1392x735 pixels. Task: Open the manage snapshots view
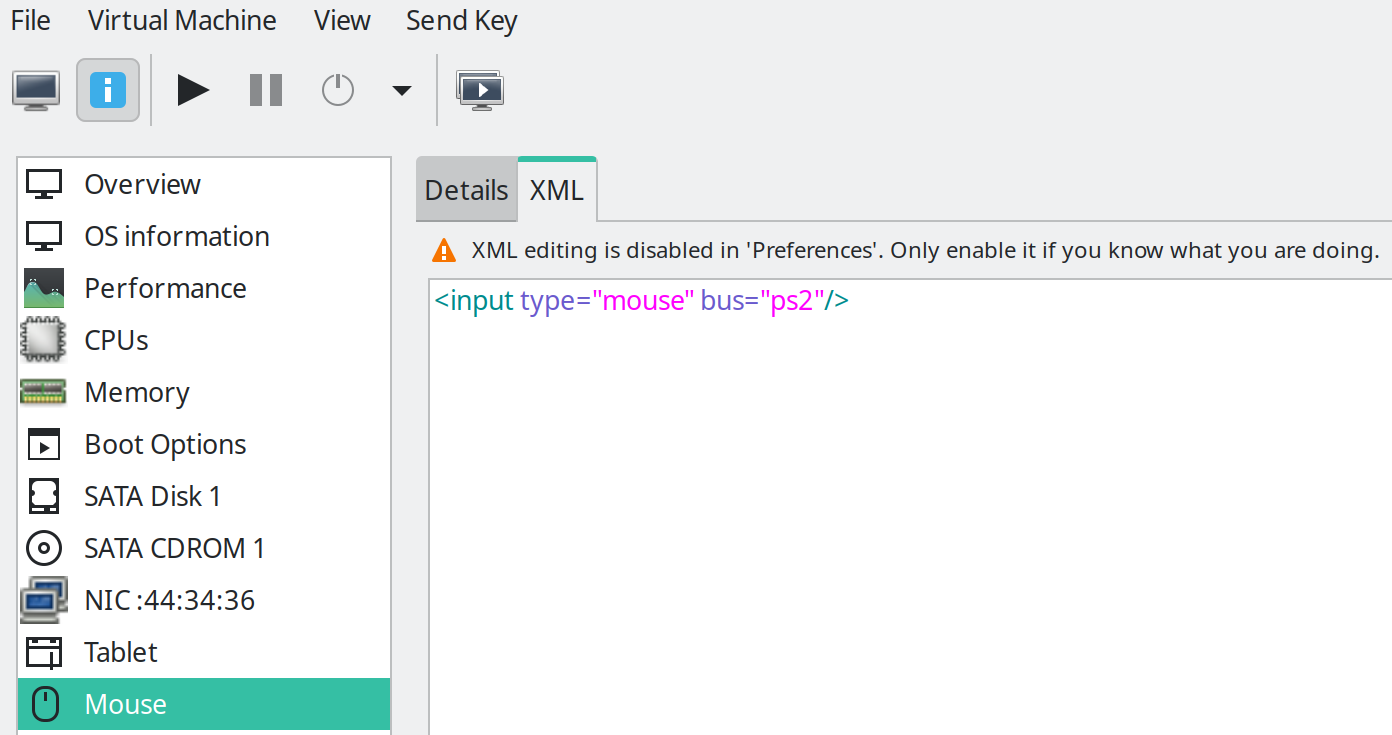pos(480,90)
